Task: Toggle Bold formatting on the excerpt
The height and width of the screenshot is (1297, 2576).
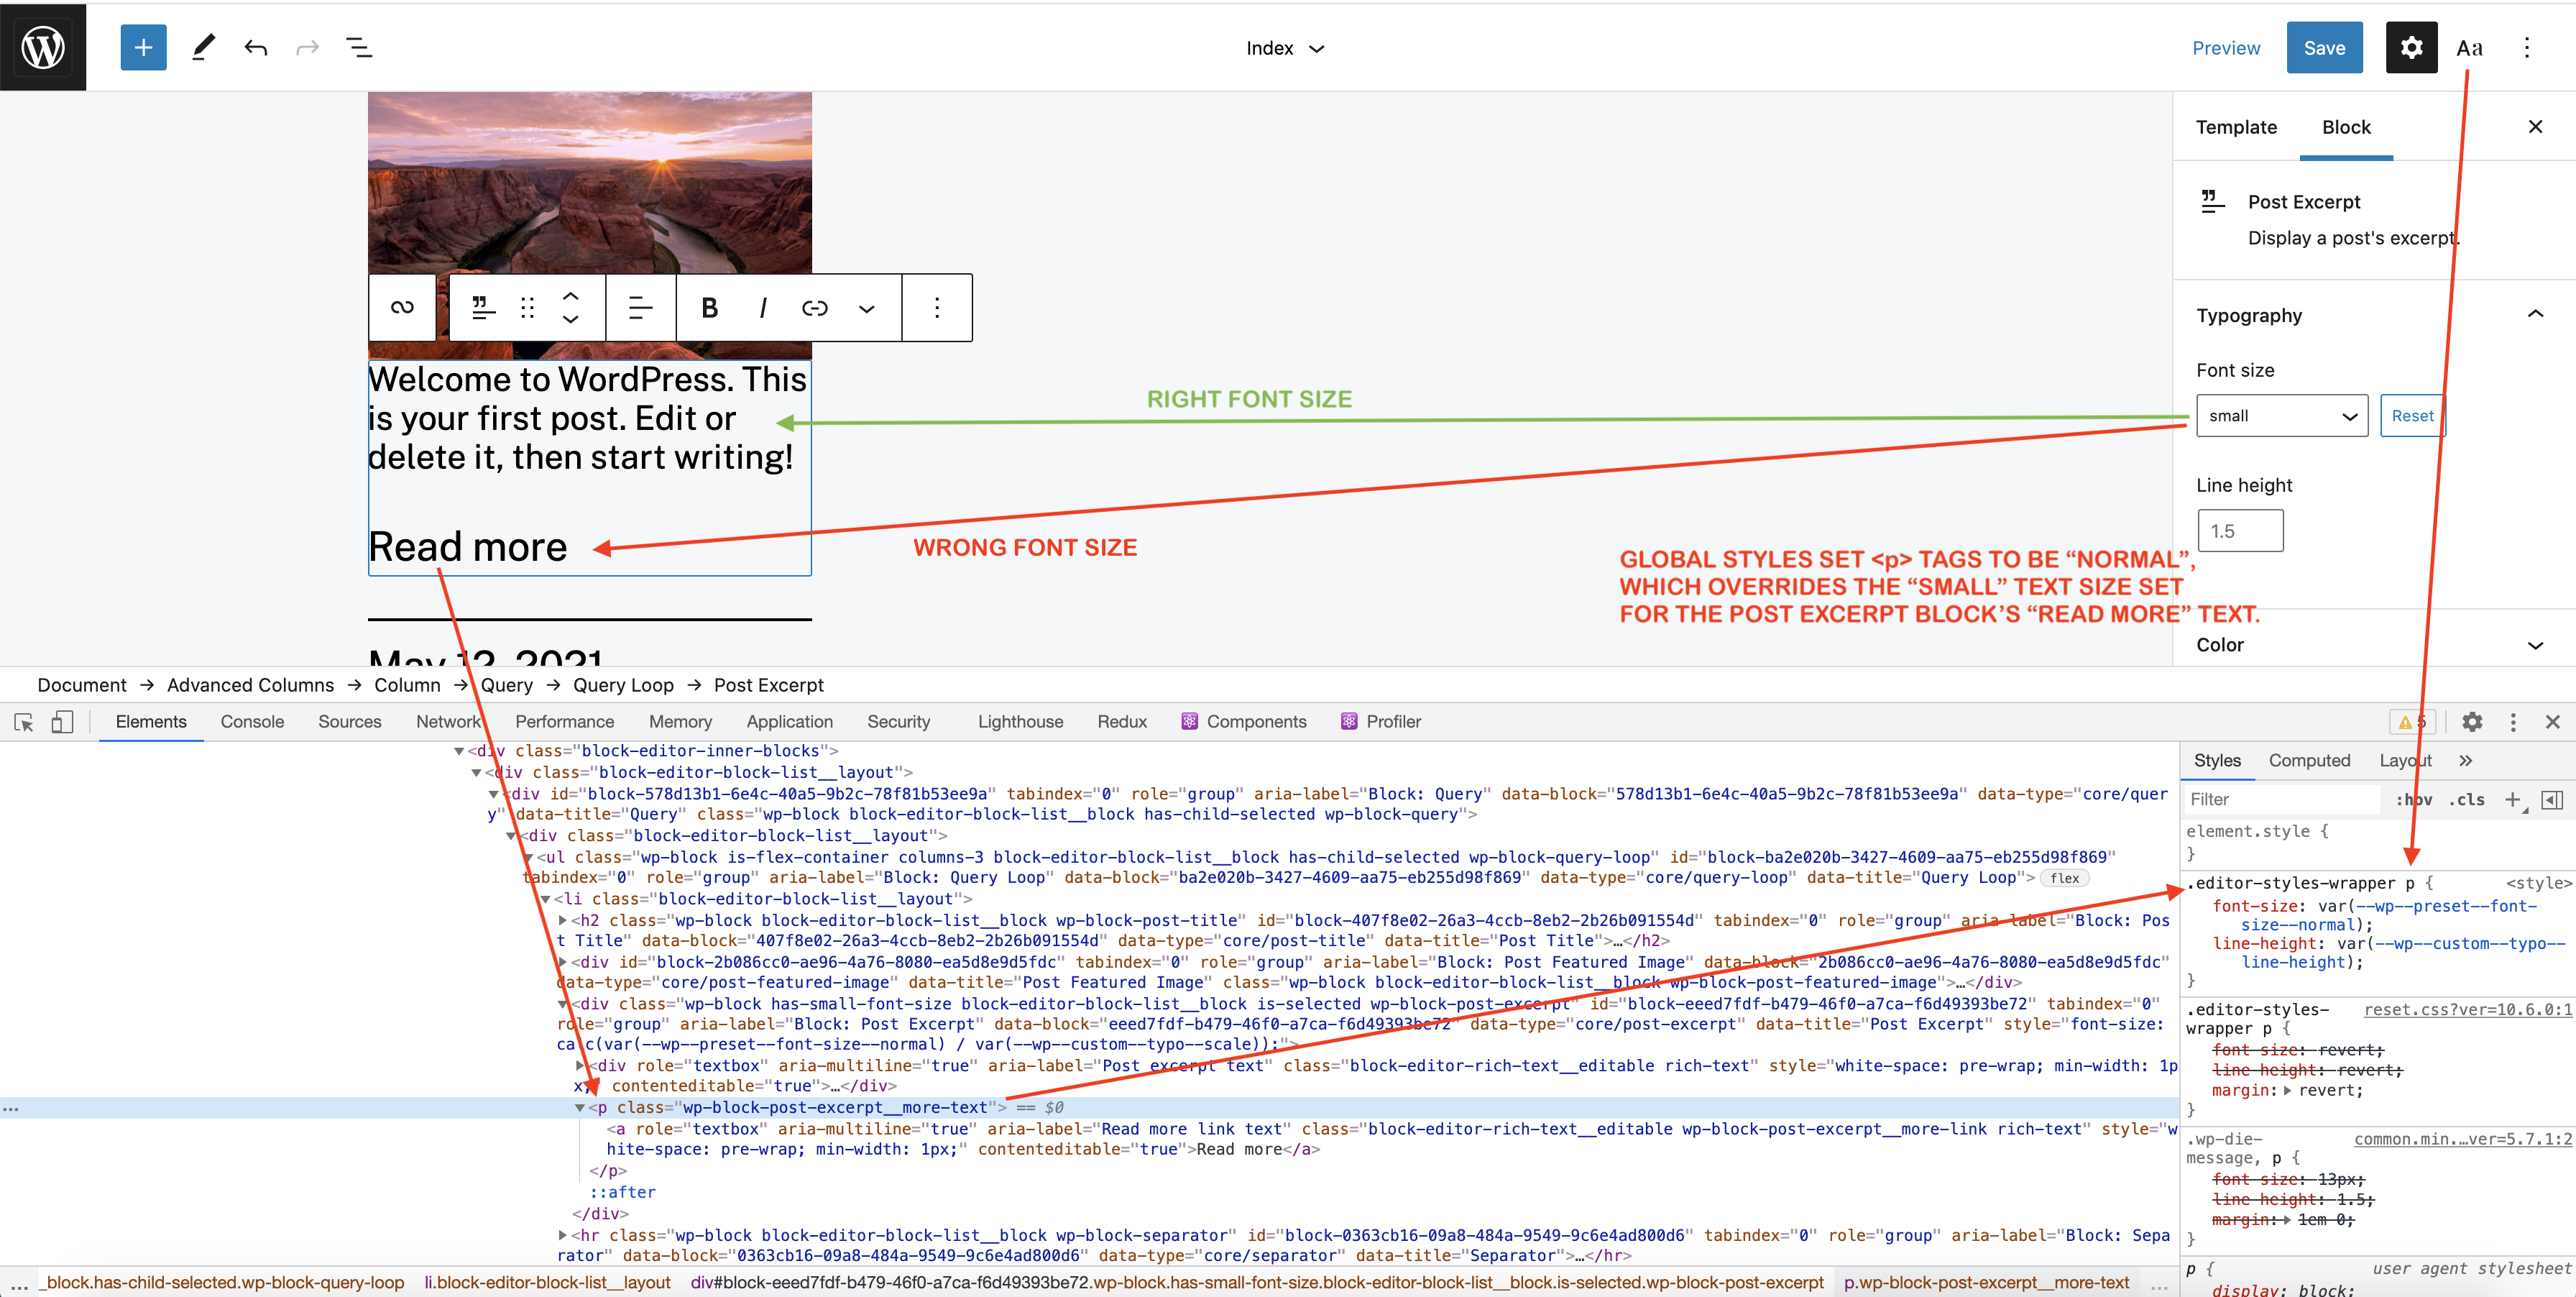Action: coord(709,308)
